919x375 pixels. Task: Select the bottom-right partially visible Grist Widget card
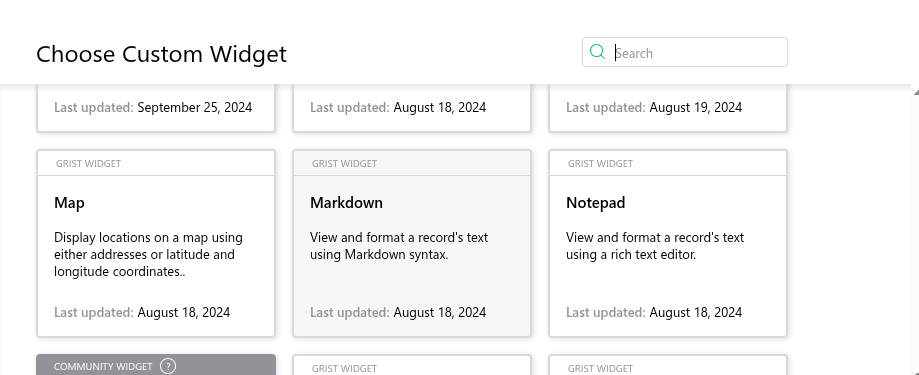click(668, 365)
